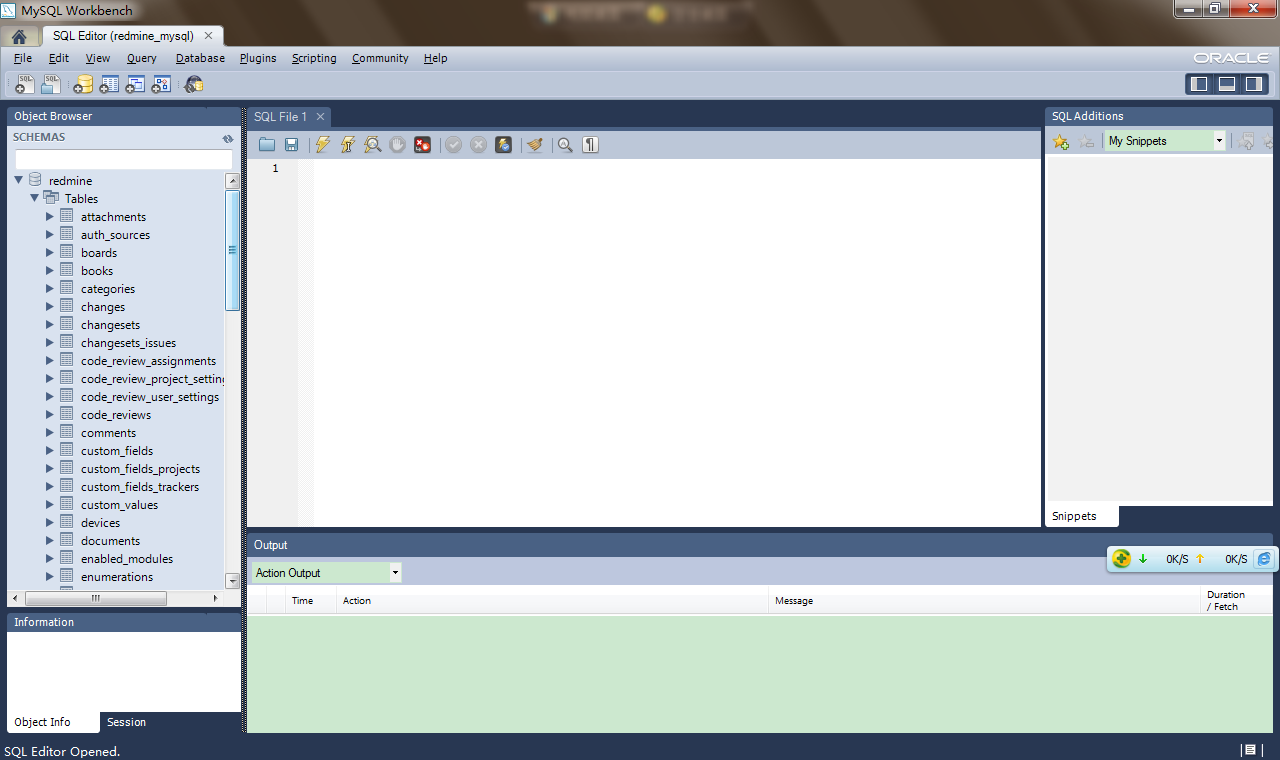Click the schema tree scroll down arrow

(233, 580)
